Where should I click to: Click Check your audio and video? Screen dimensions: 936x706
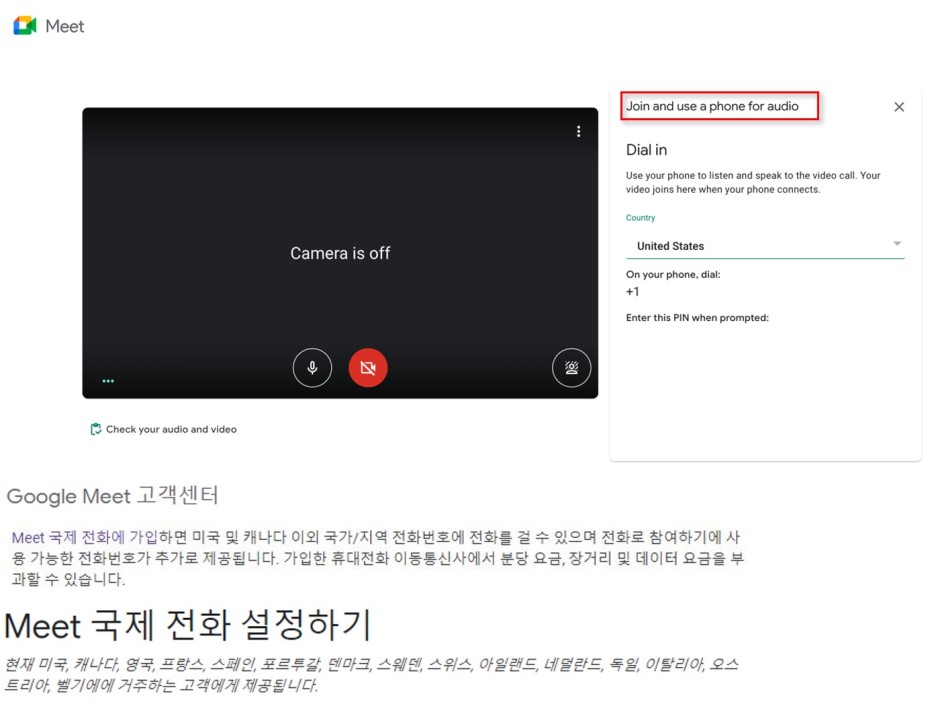pyautogui.click(x=164, y=429)
